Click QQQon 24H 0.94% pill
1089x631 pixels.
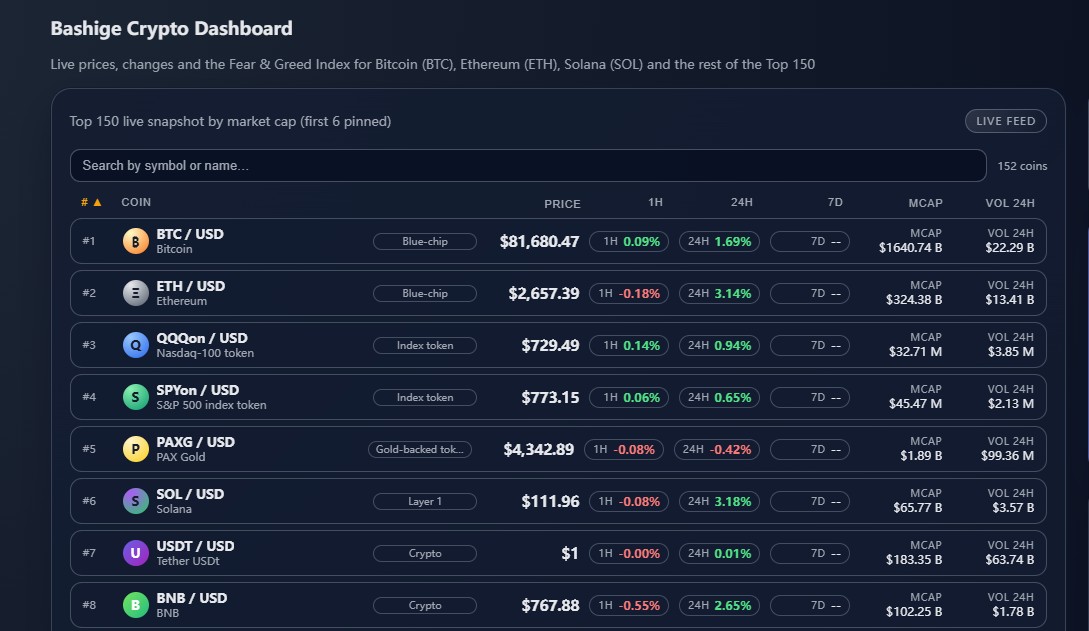click(x=720, y=346)
